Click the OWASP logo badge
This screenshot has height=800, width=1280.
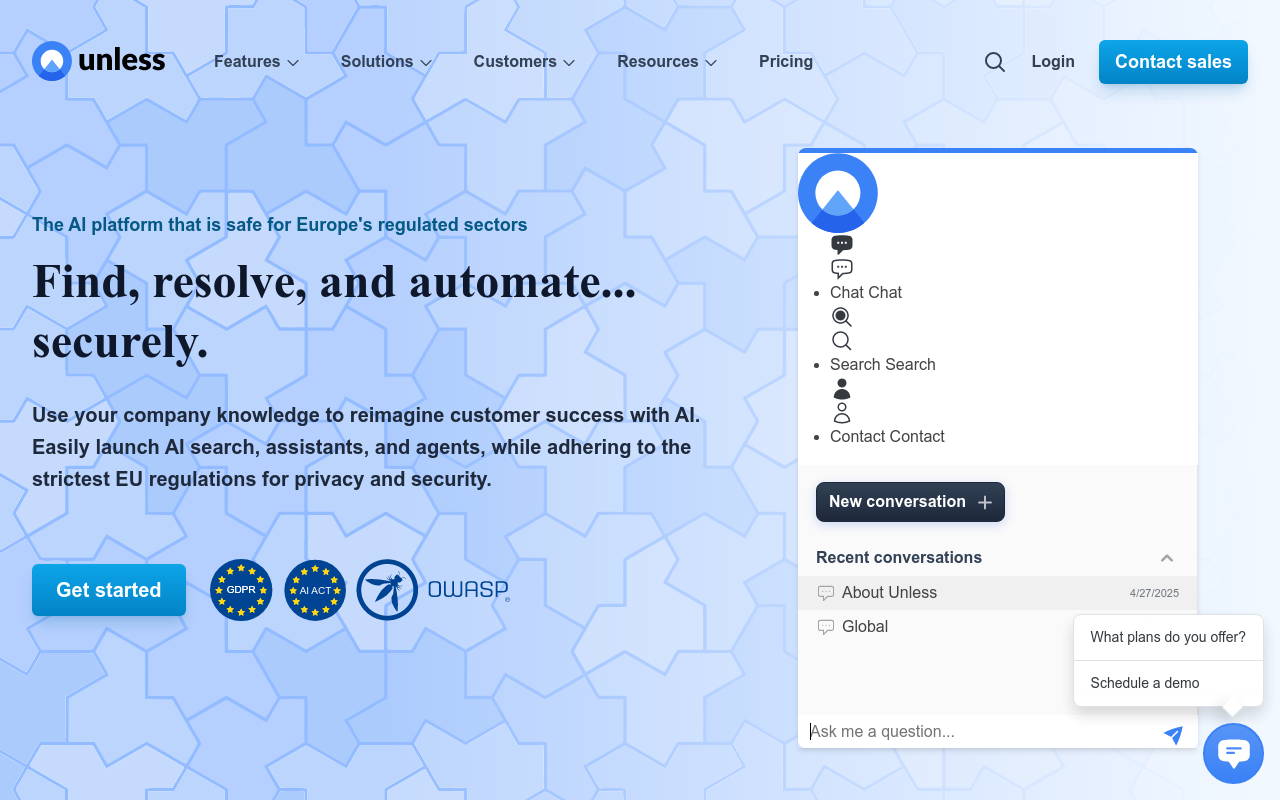coord(433,590)
